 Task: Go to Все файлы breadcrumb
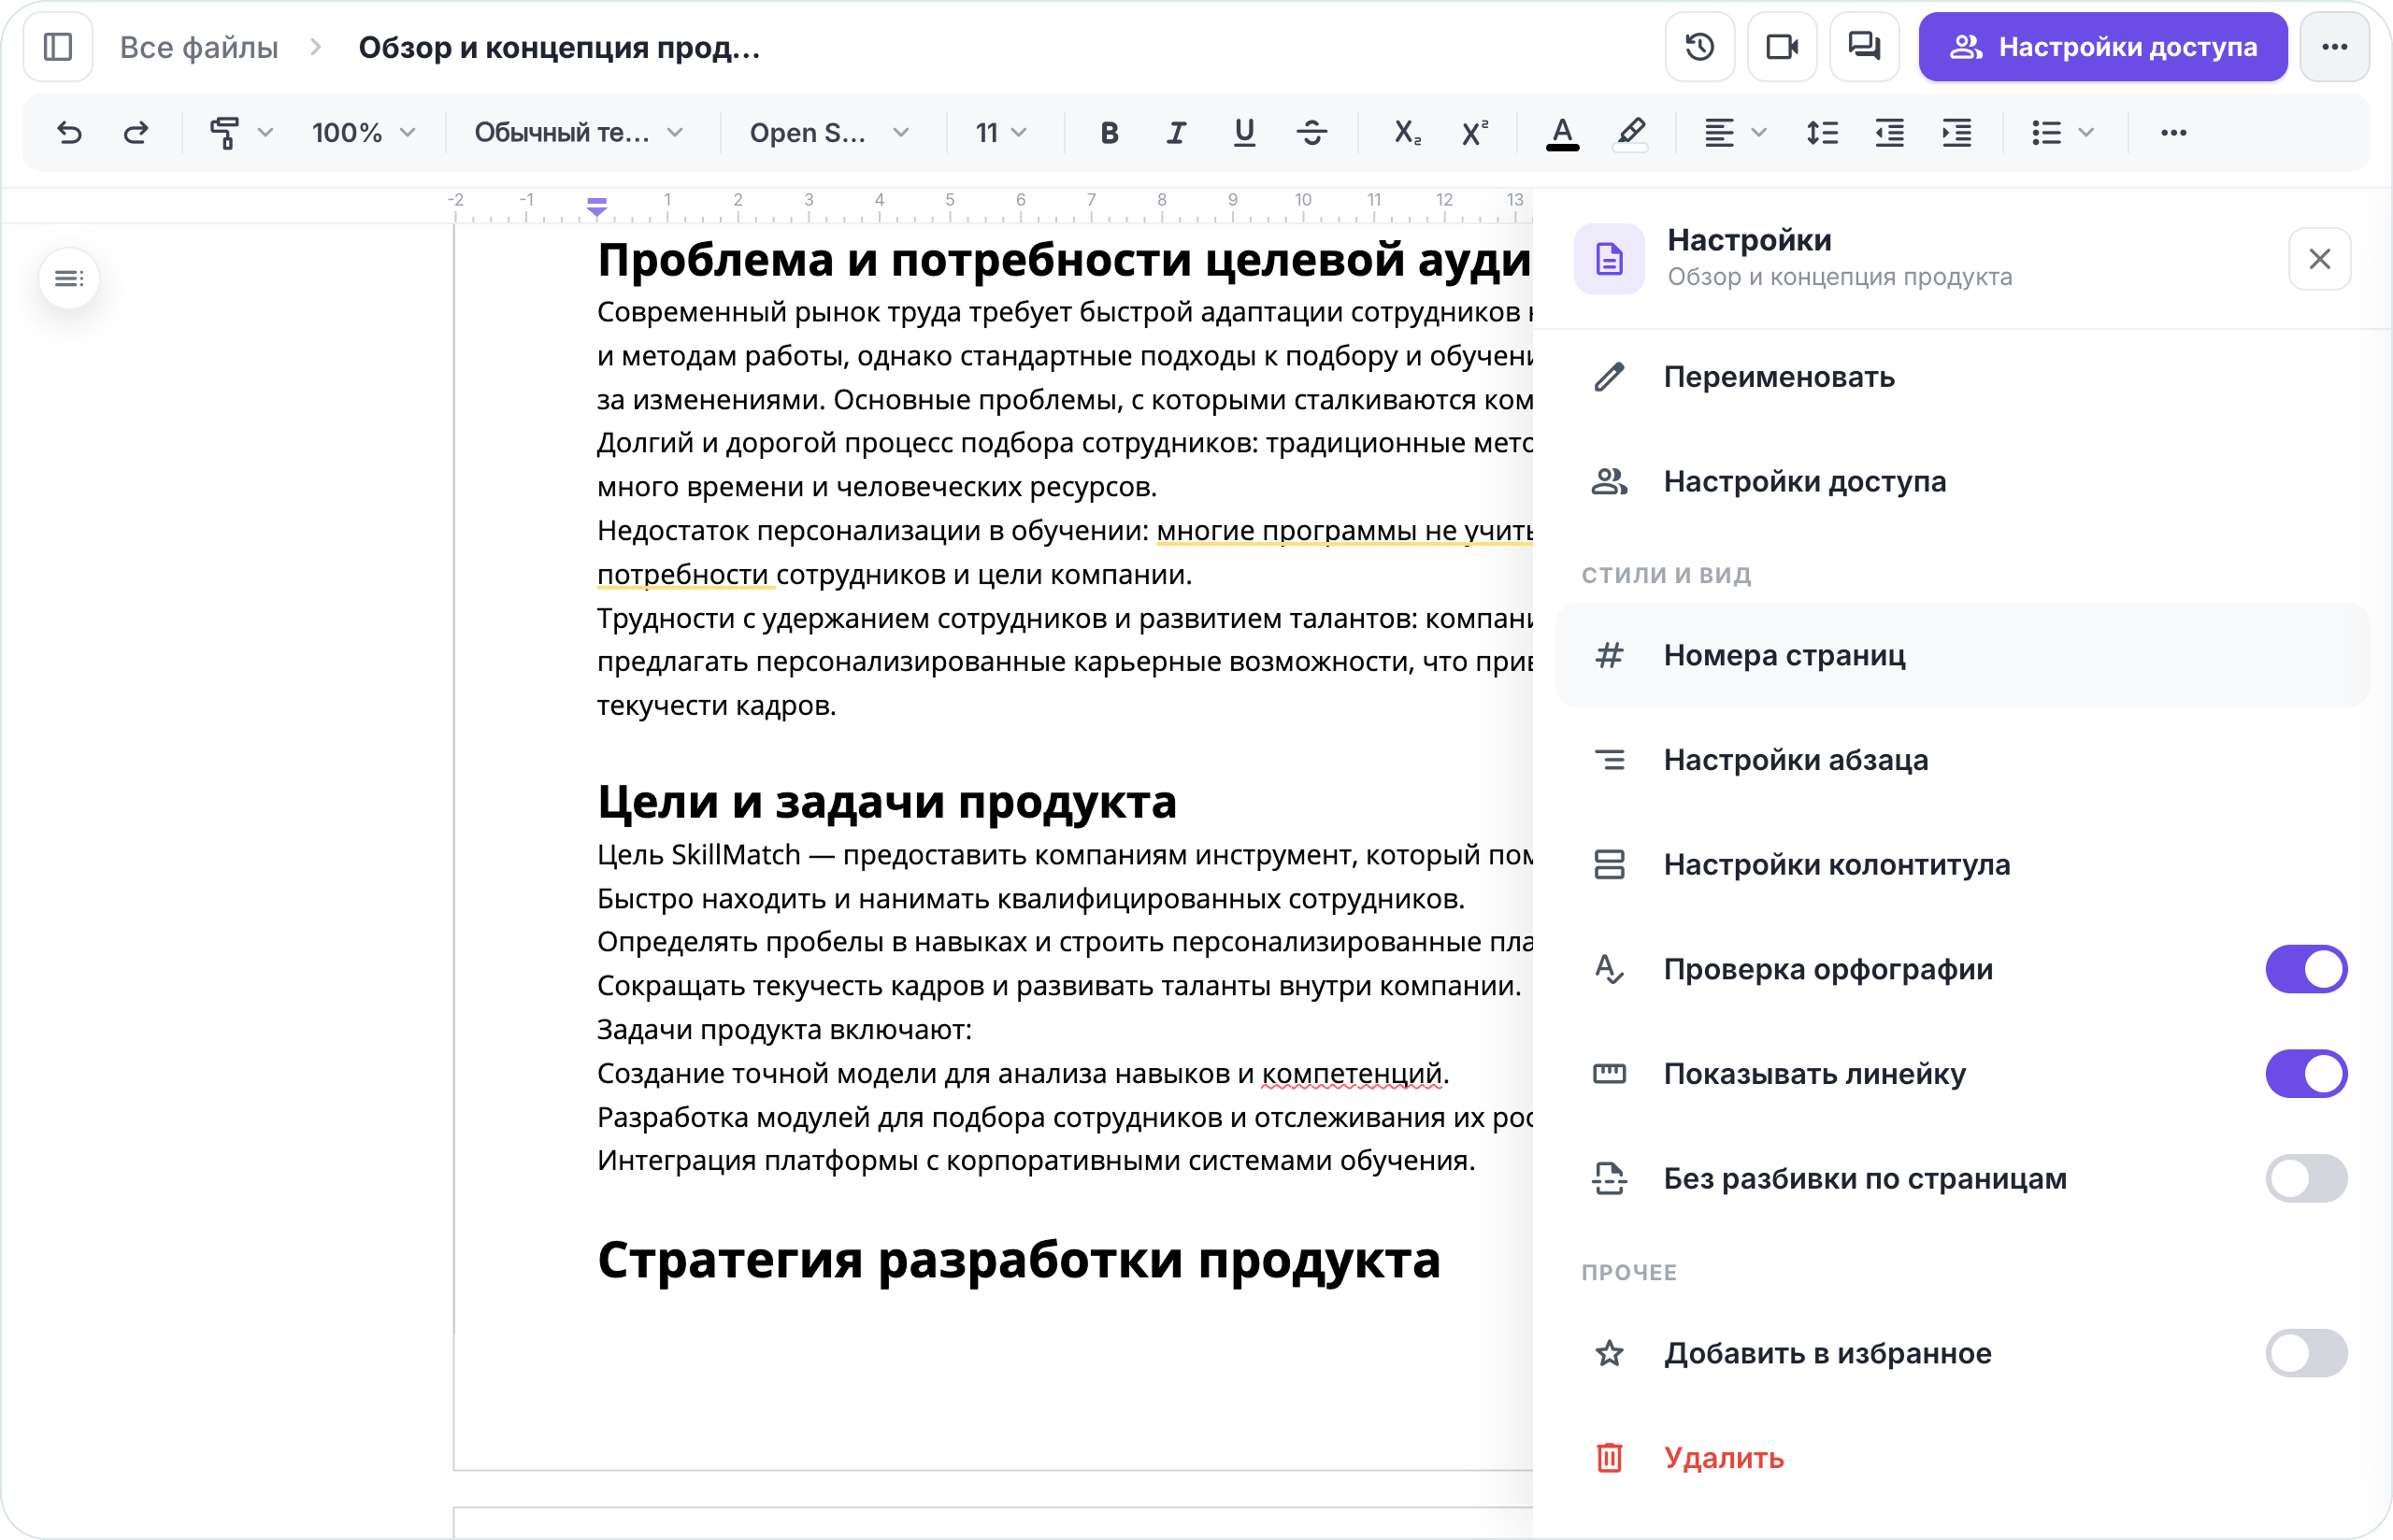[199, 47]
